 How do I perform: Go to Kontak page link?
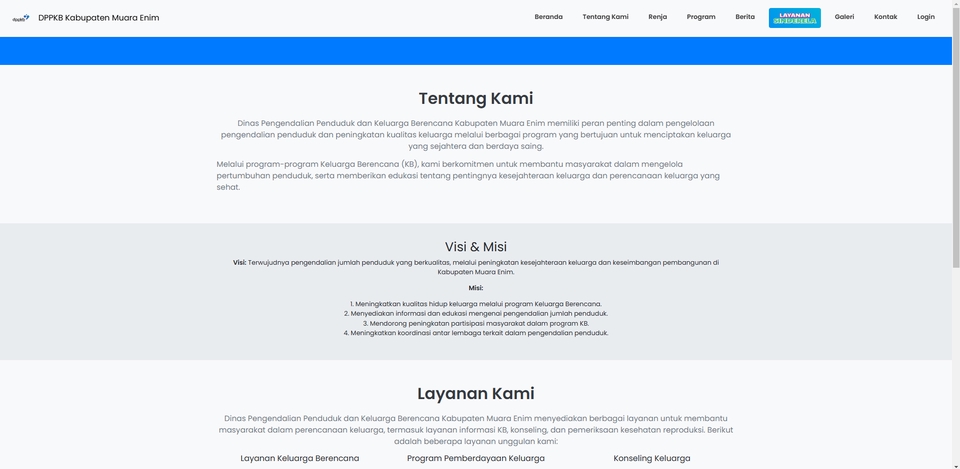point(885,17)
